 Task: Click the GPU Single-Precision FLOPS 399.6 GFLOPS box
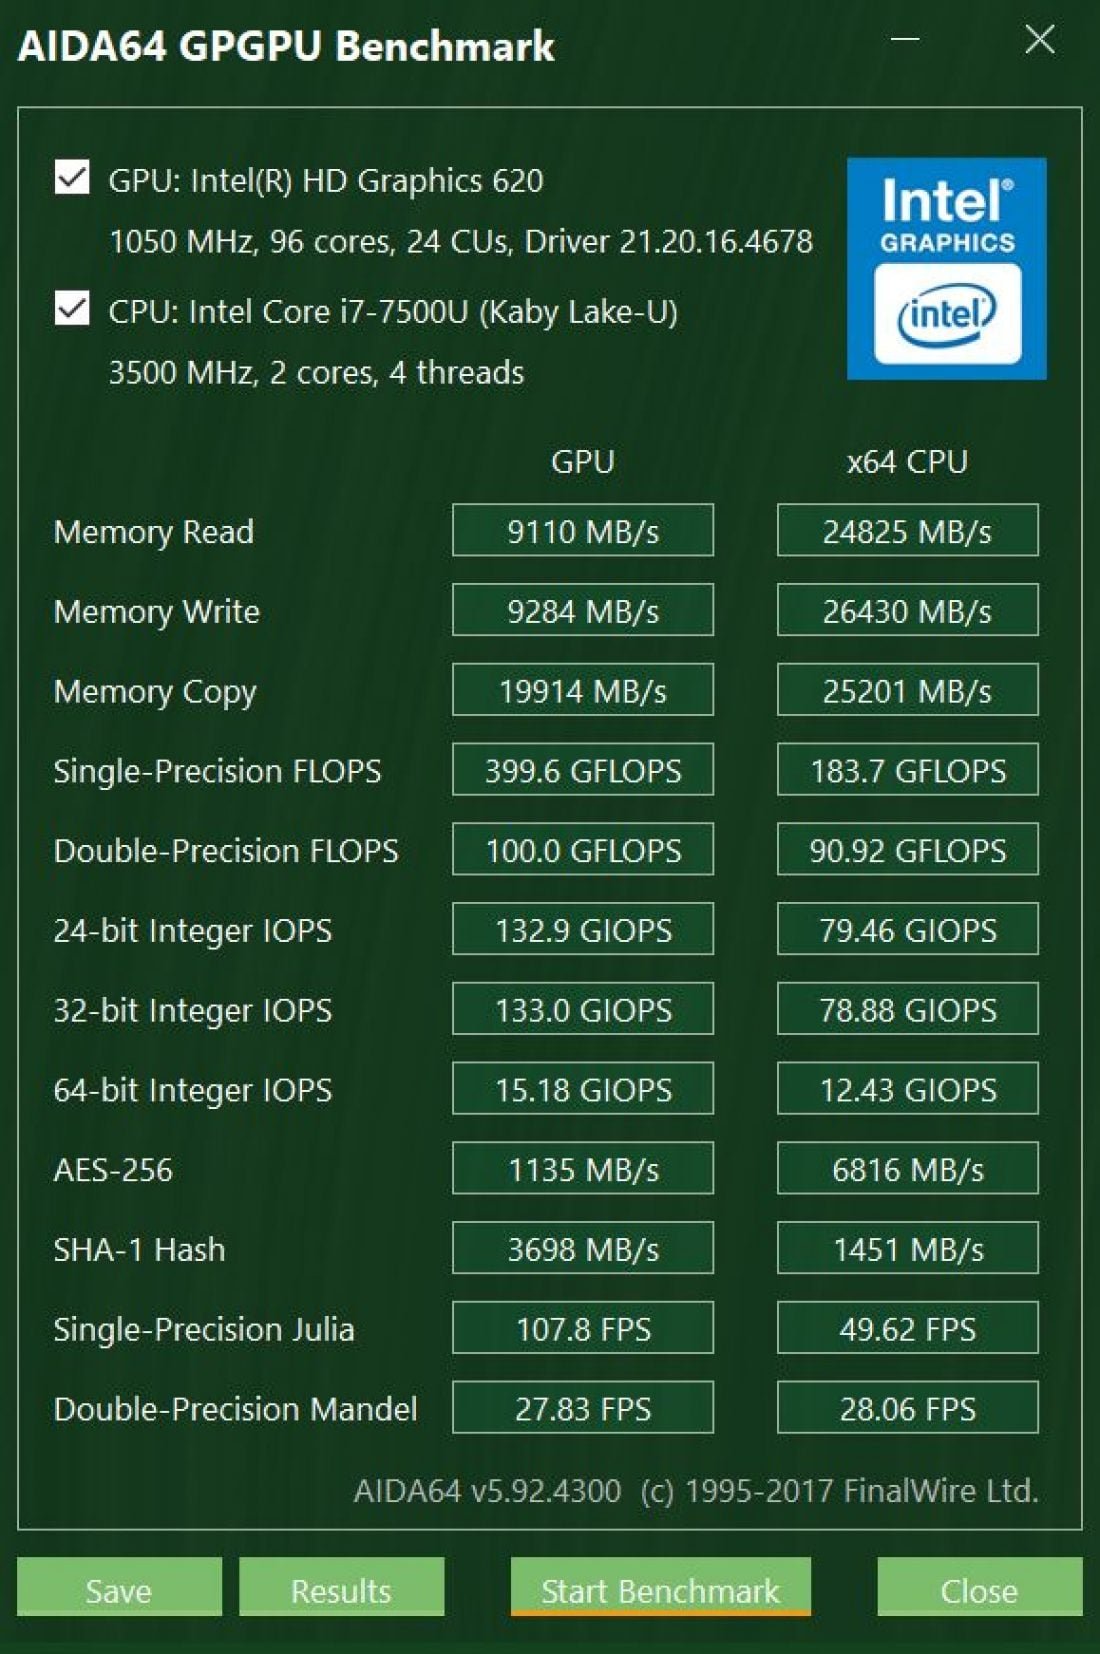click(583, 769)
